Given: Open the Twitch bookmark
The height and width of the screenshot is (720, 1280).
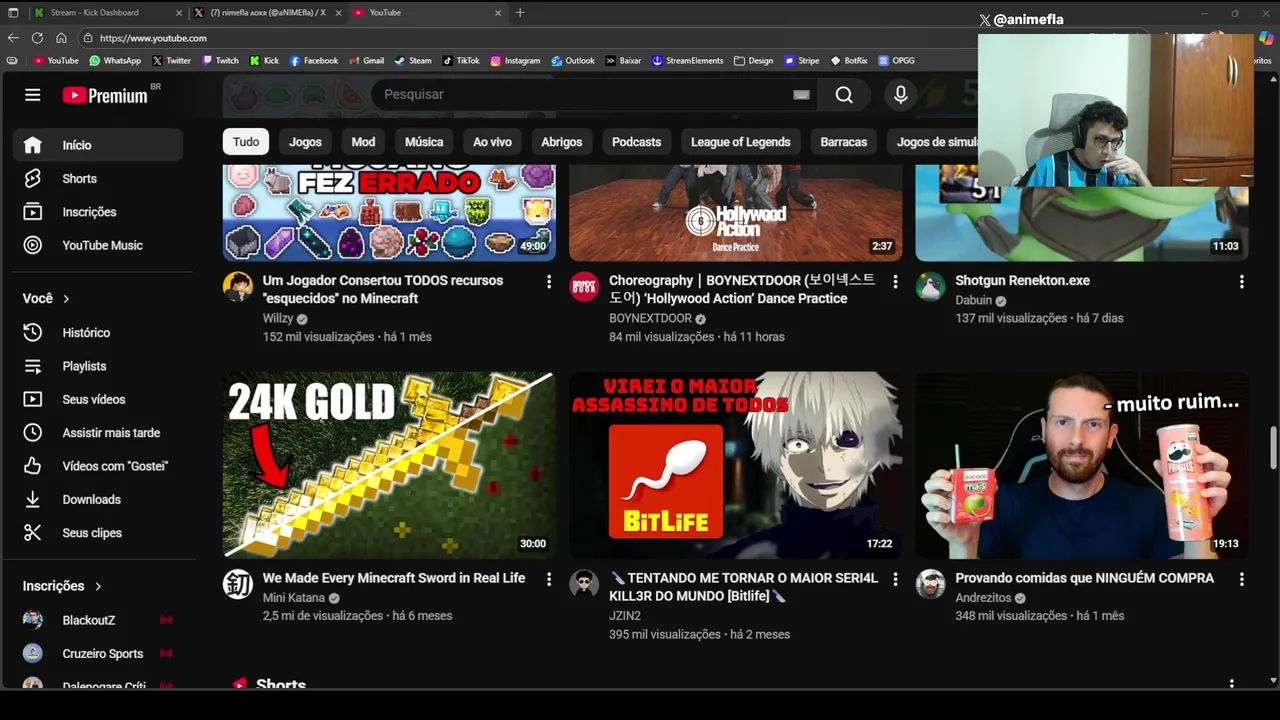Looking at the screenshot, I should (x=220, y=60).
